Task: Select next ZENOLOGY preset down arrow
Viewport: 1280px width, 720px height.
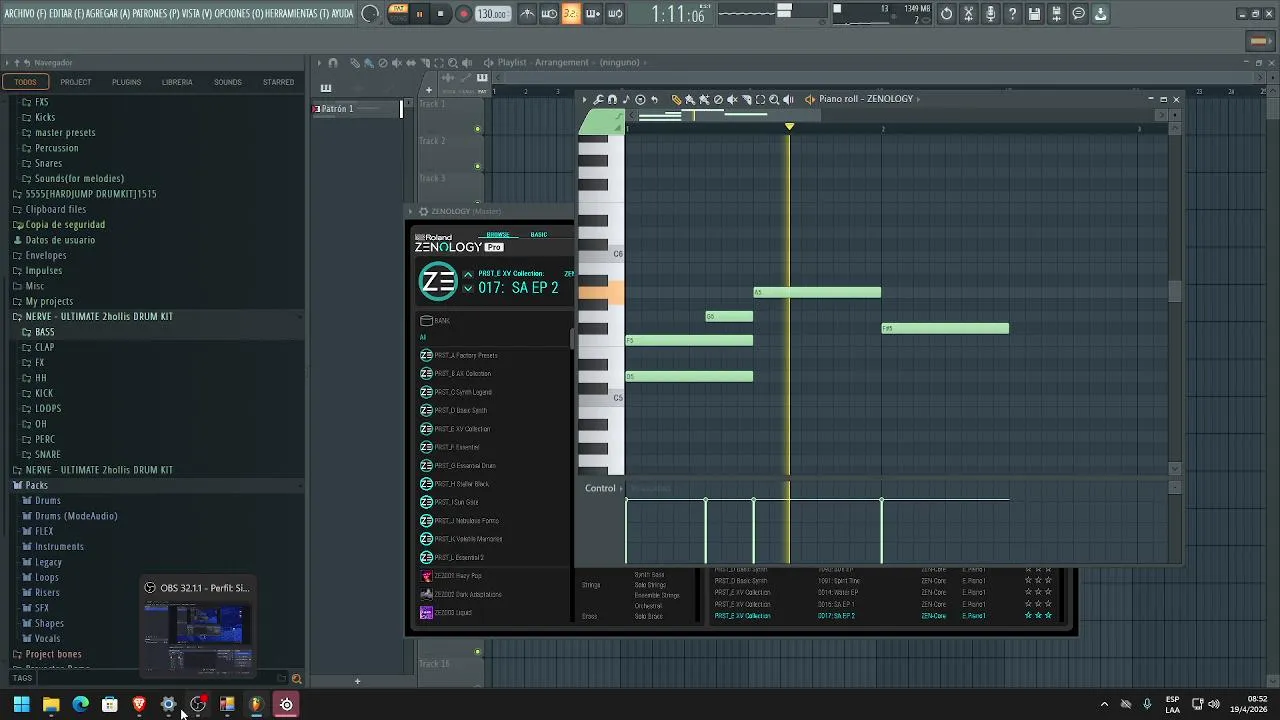Action: click(x=468, y=289)
